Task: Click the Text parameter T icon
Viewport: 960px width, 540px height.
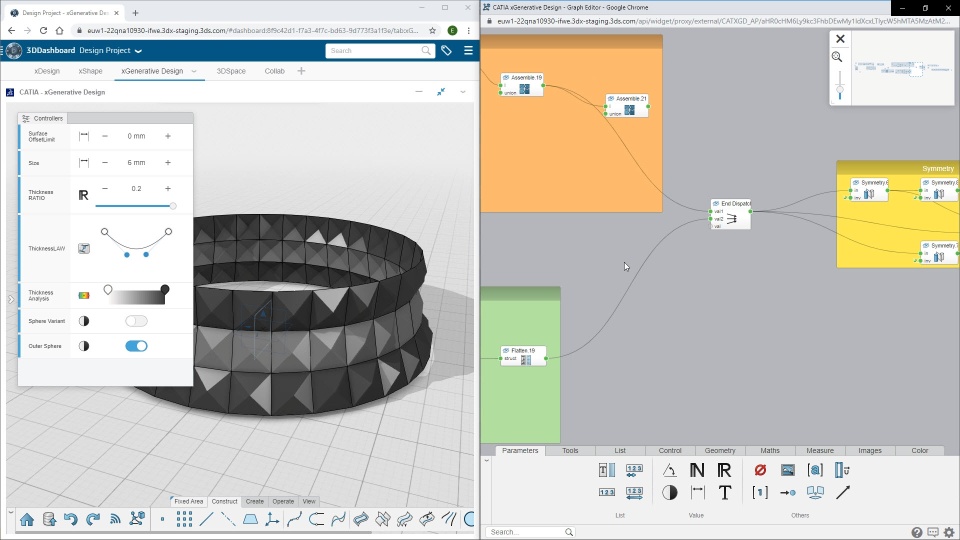Action: [x=724, y=492]
